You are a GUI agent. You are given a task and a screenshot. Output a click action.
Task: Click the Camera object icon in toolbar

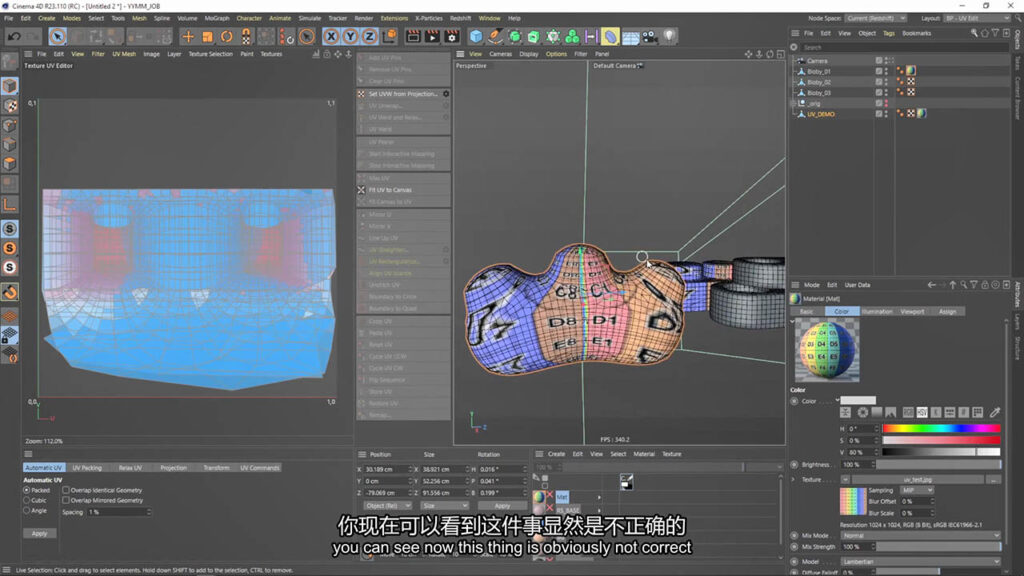(649, 37)
